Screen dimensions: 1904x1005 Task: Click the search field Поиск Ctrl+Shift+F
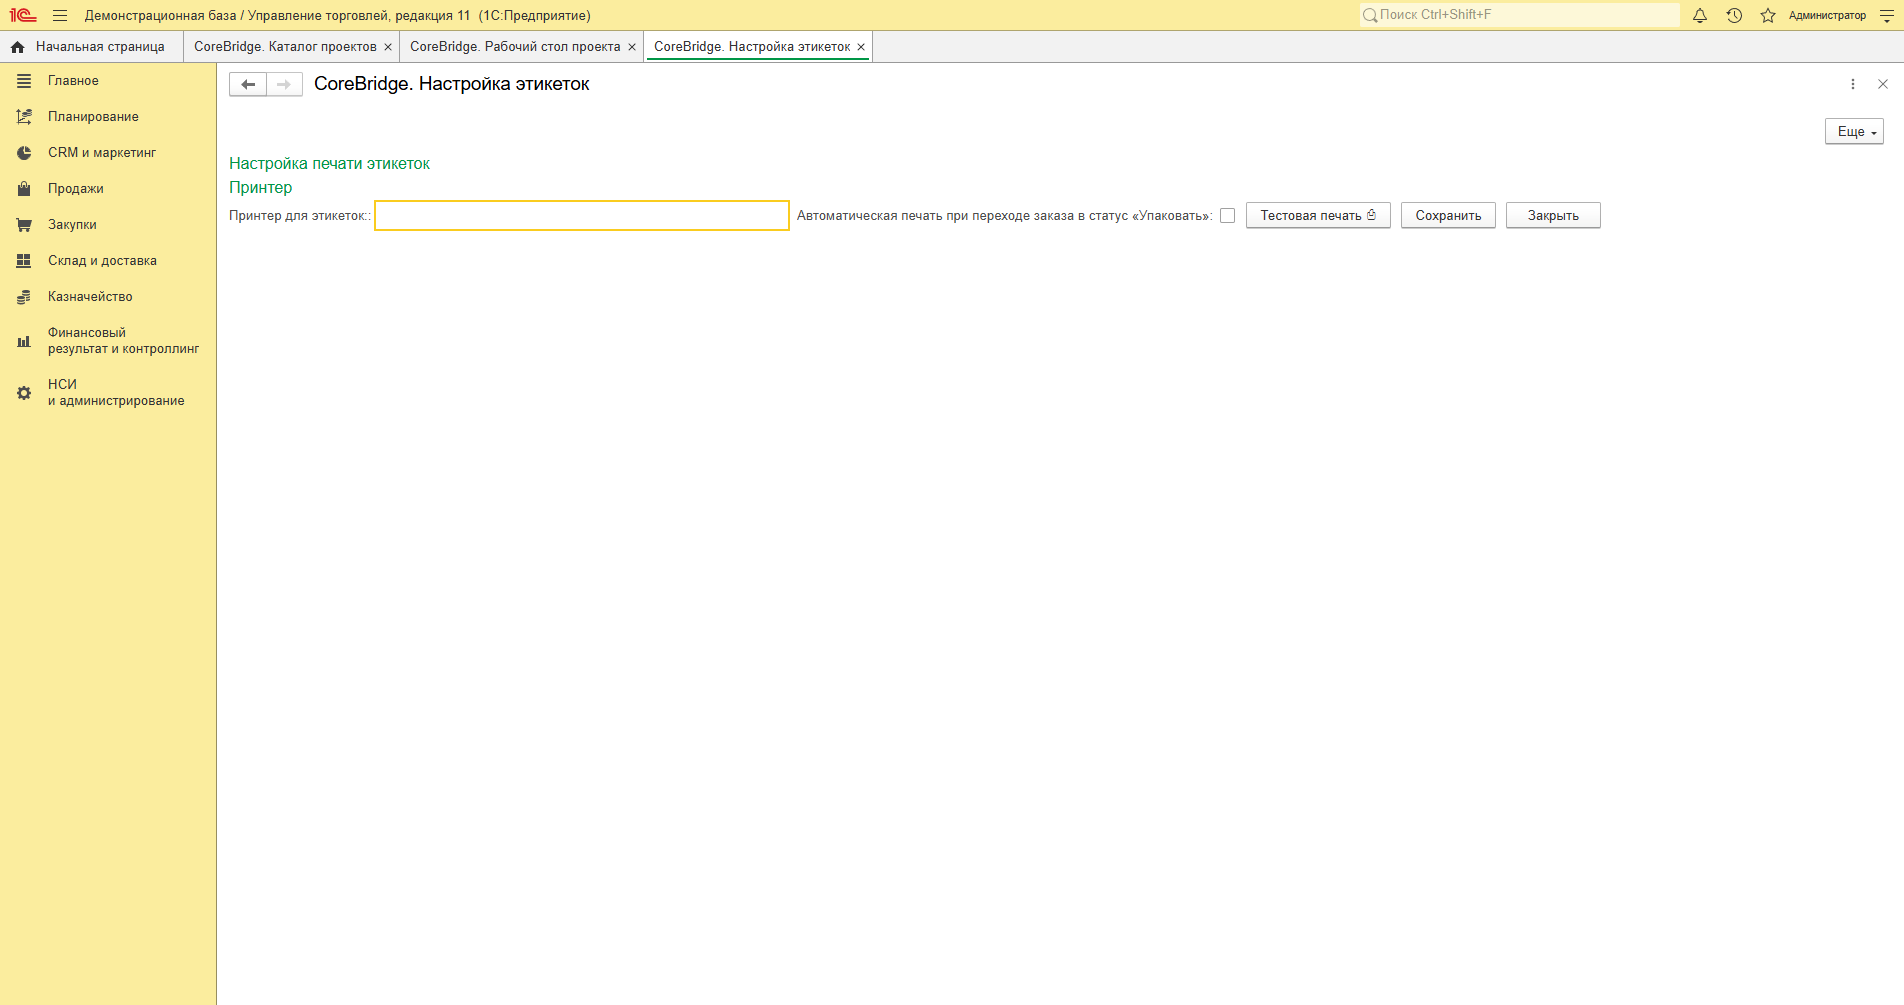(x=1520, y=15)
